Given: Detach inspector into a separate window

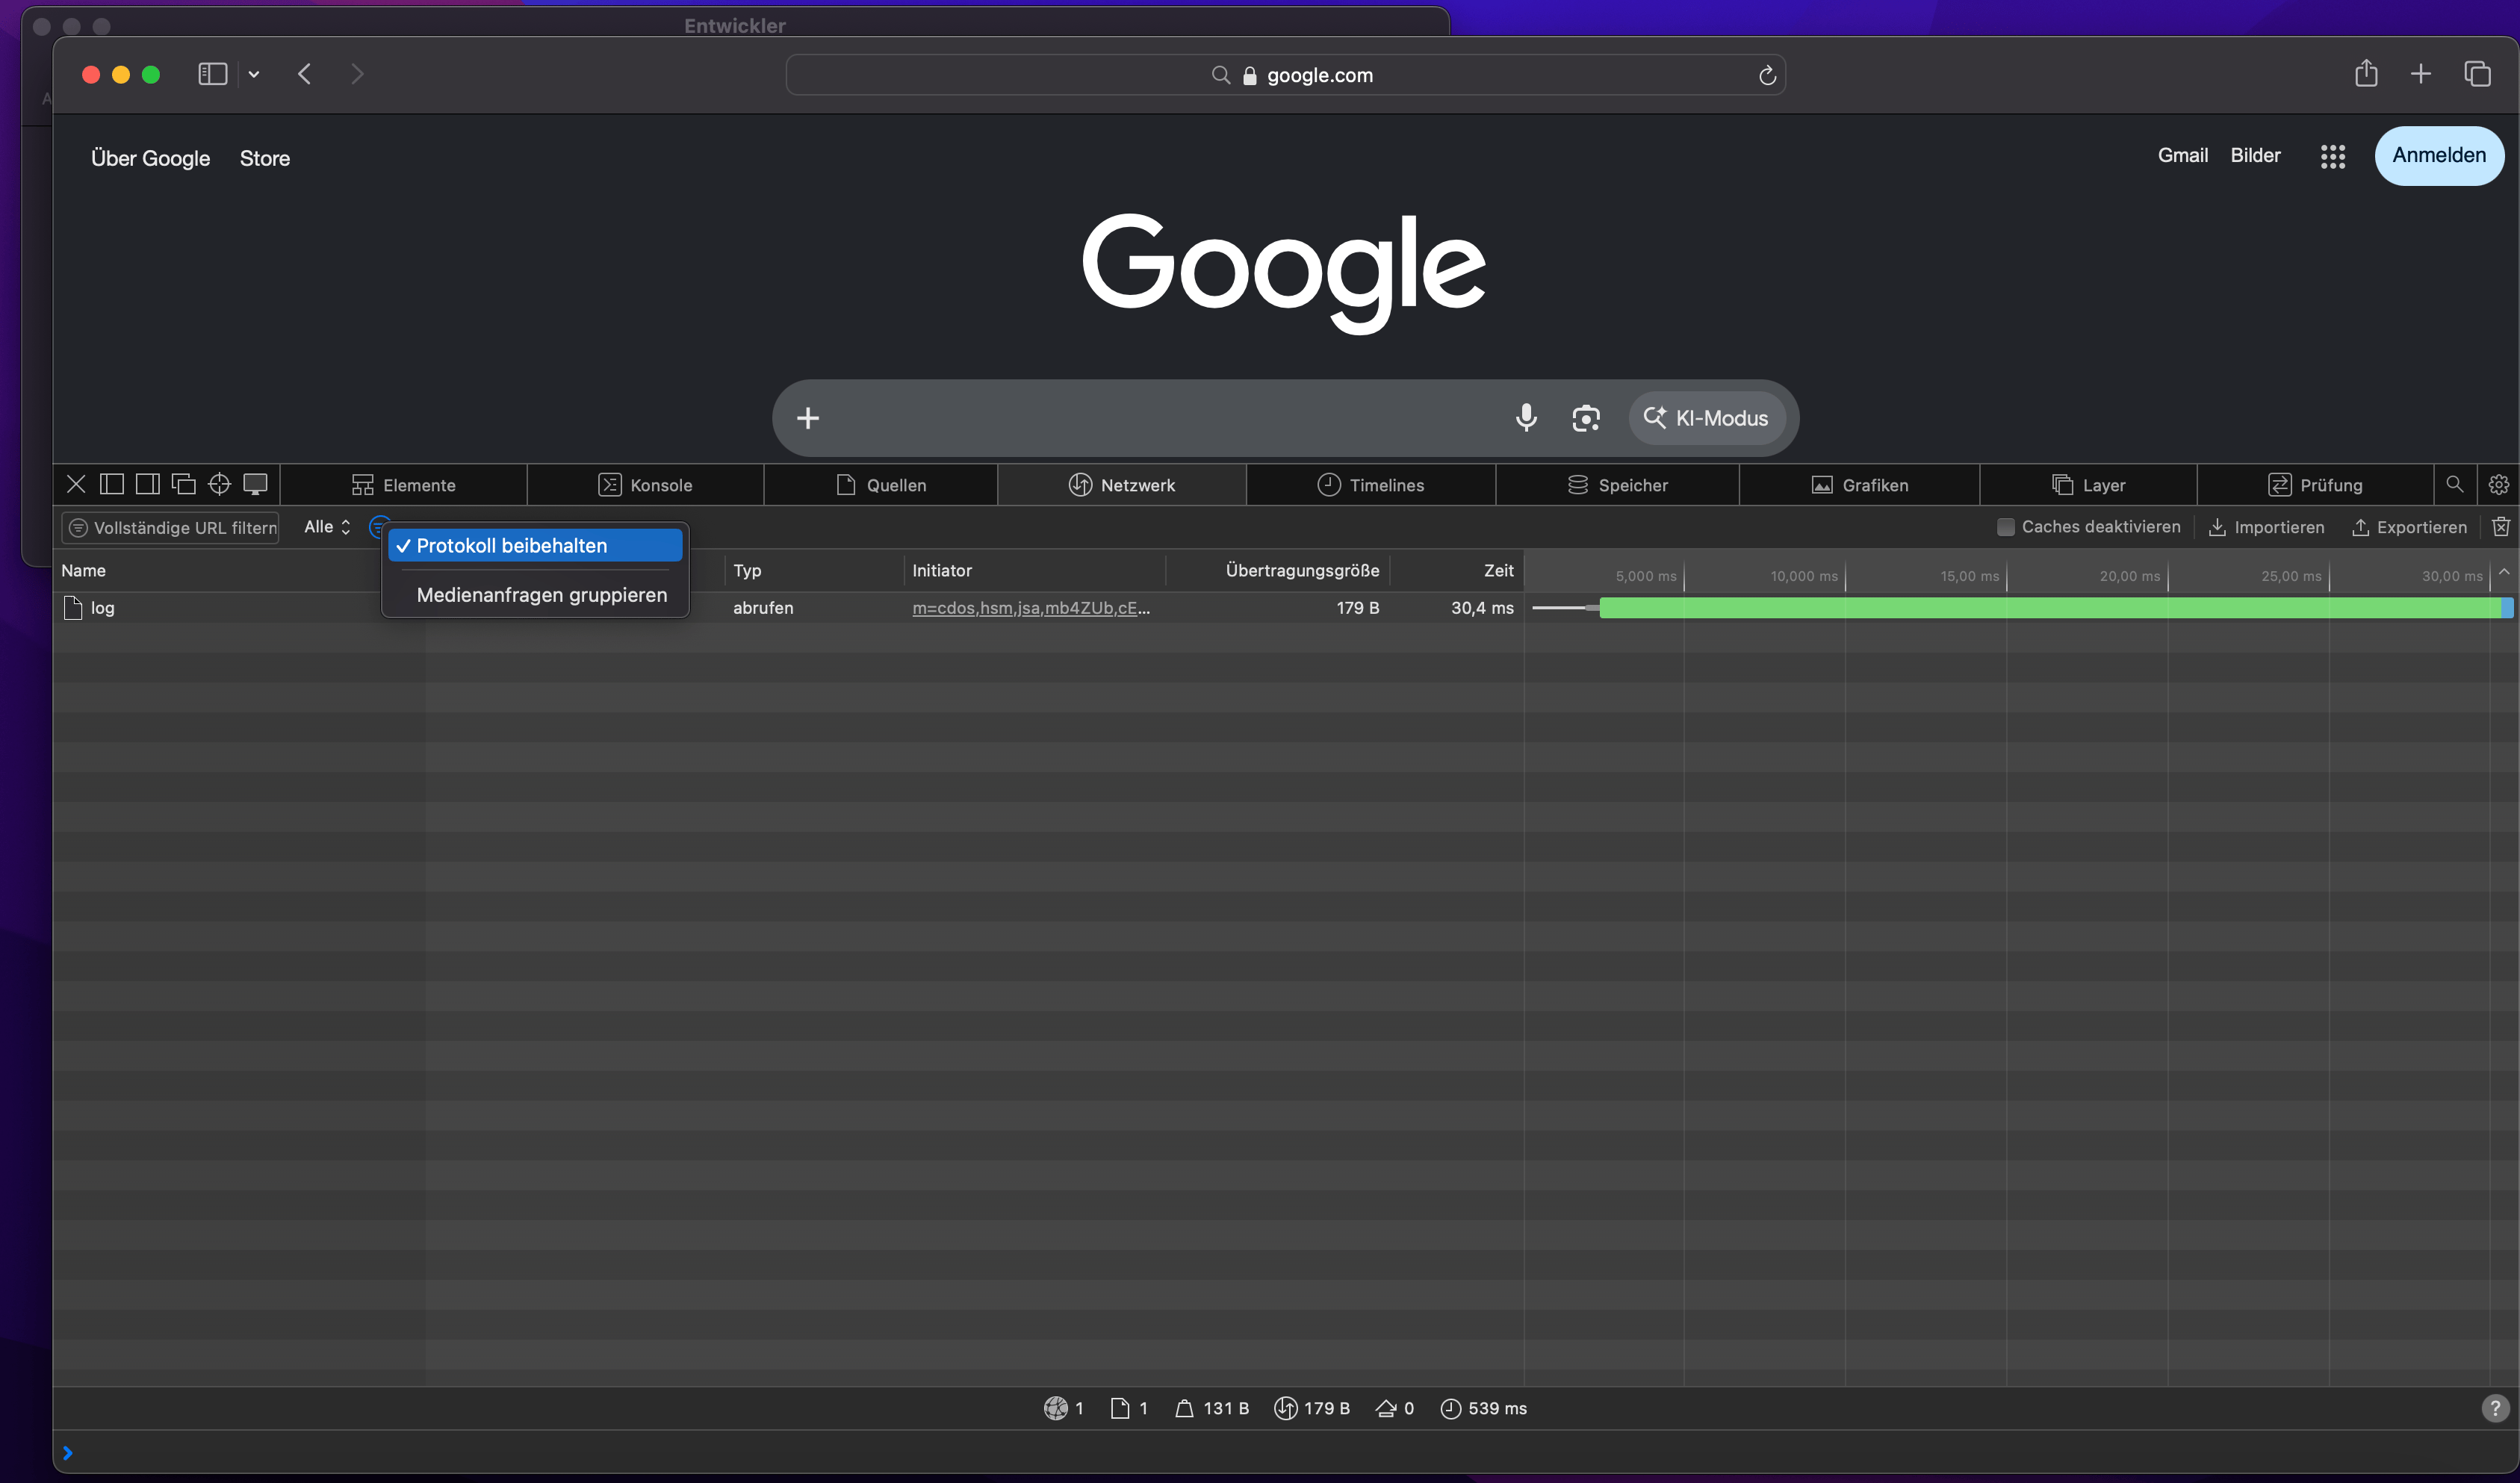Looking at the screenshot, I should (184, 485).
